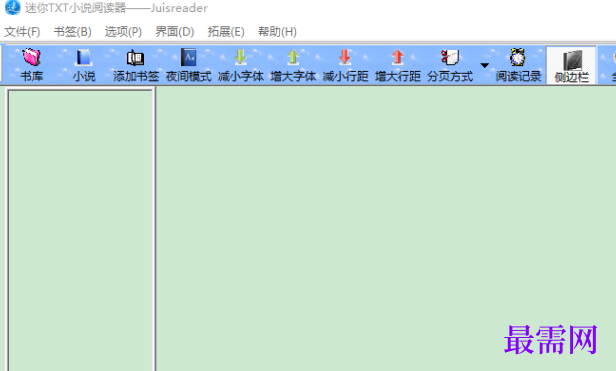The width and height of the screenshot is (616, 371).
Task: Click 减小字体 to shrink font
Action: 240,65
